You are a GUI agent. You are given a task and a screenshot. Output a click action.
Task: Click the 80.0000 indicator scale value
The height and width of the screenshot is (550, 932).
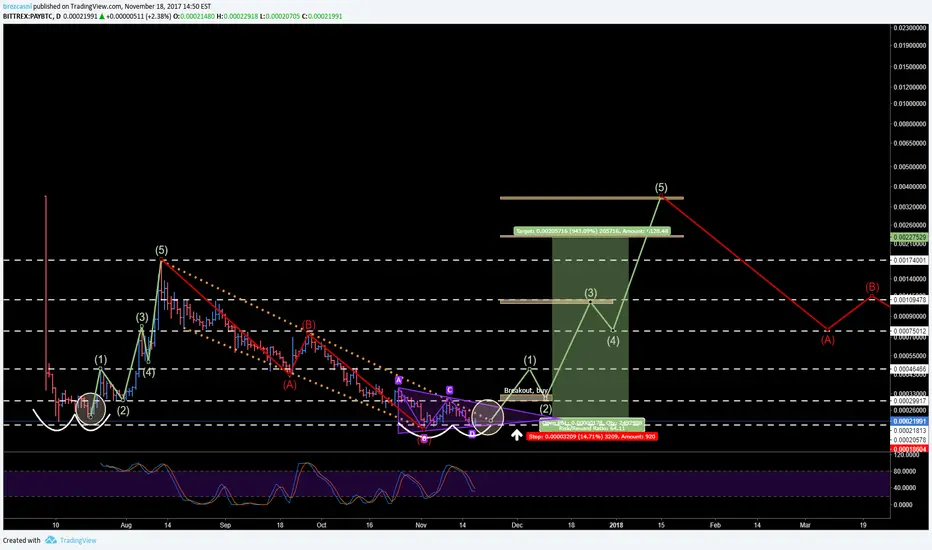click(906, 472)
